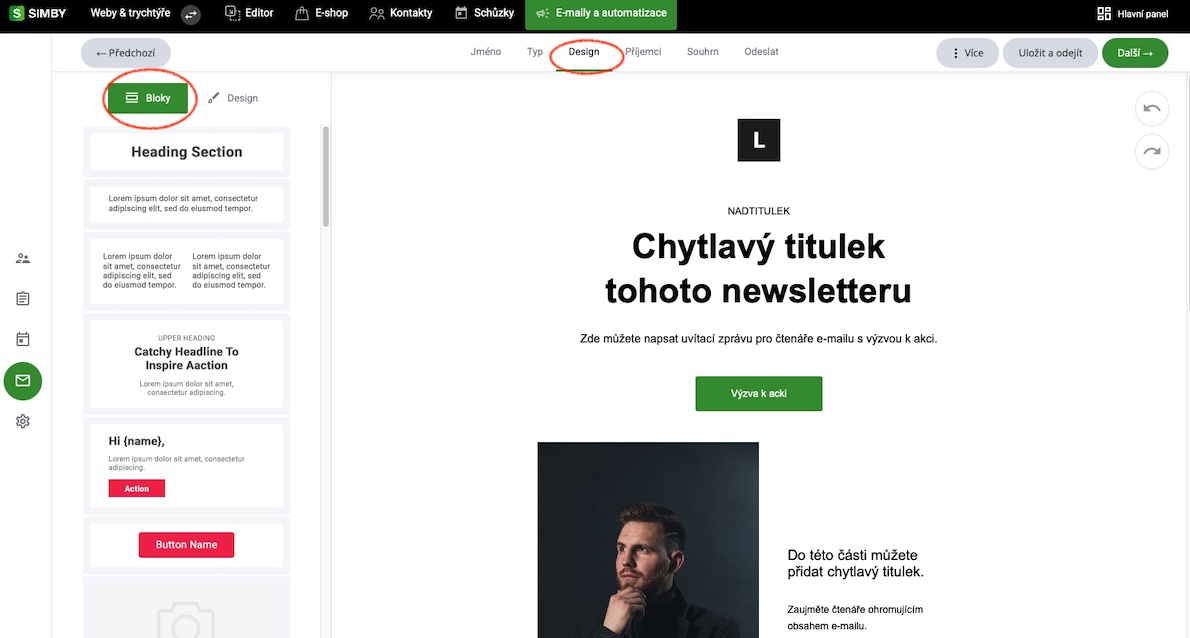Select the green envelope email icon

pyautogui.click(x=23, y=381)
